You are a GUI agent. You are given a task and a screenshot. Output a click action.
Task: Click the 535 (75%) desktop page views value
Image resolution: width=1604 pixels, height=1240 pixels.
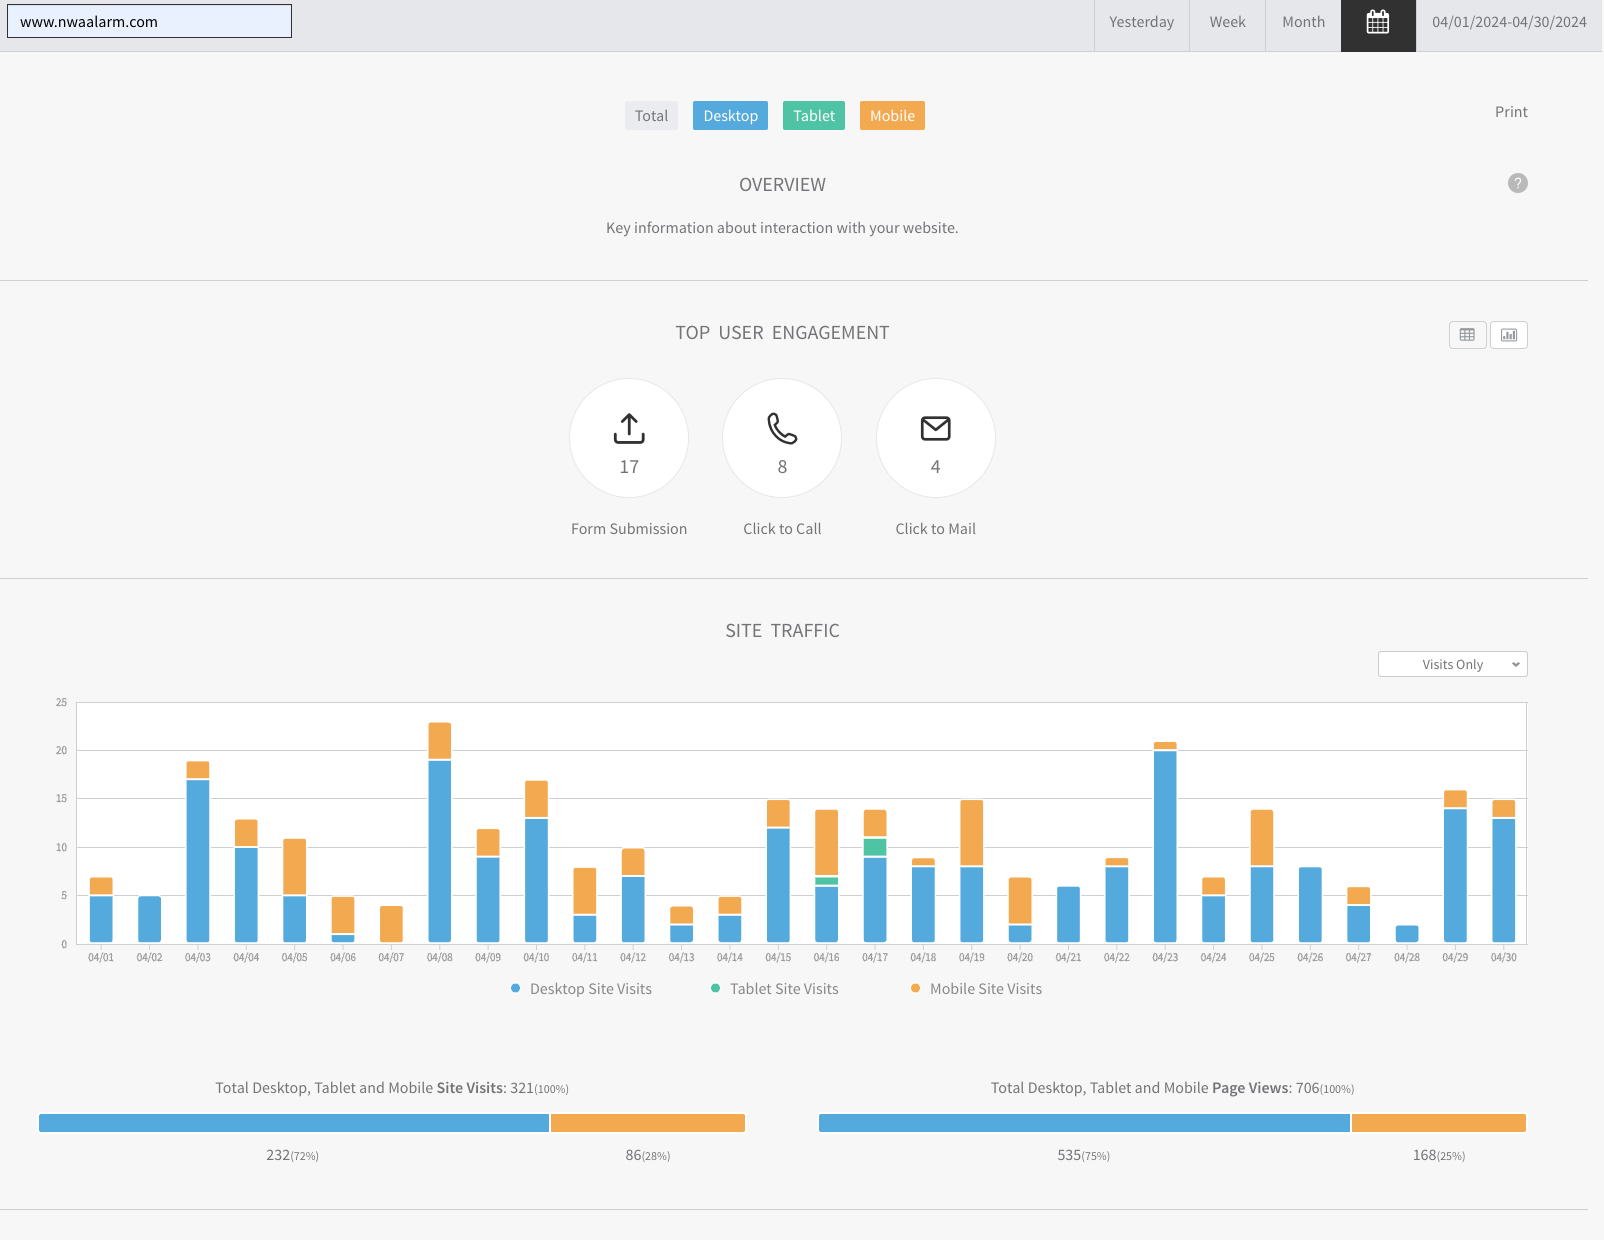1084,1155
